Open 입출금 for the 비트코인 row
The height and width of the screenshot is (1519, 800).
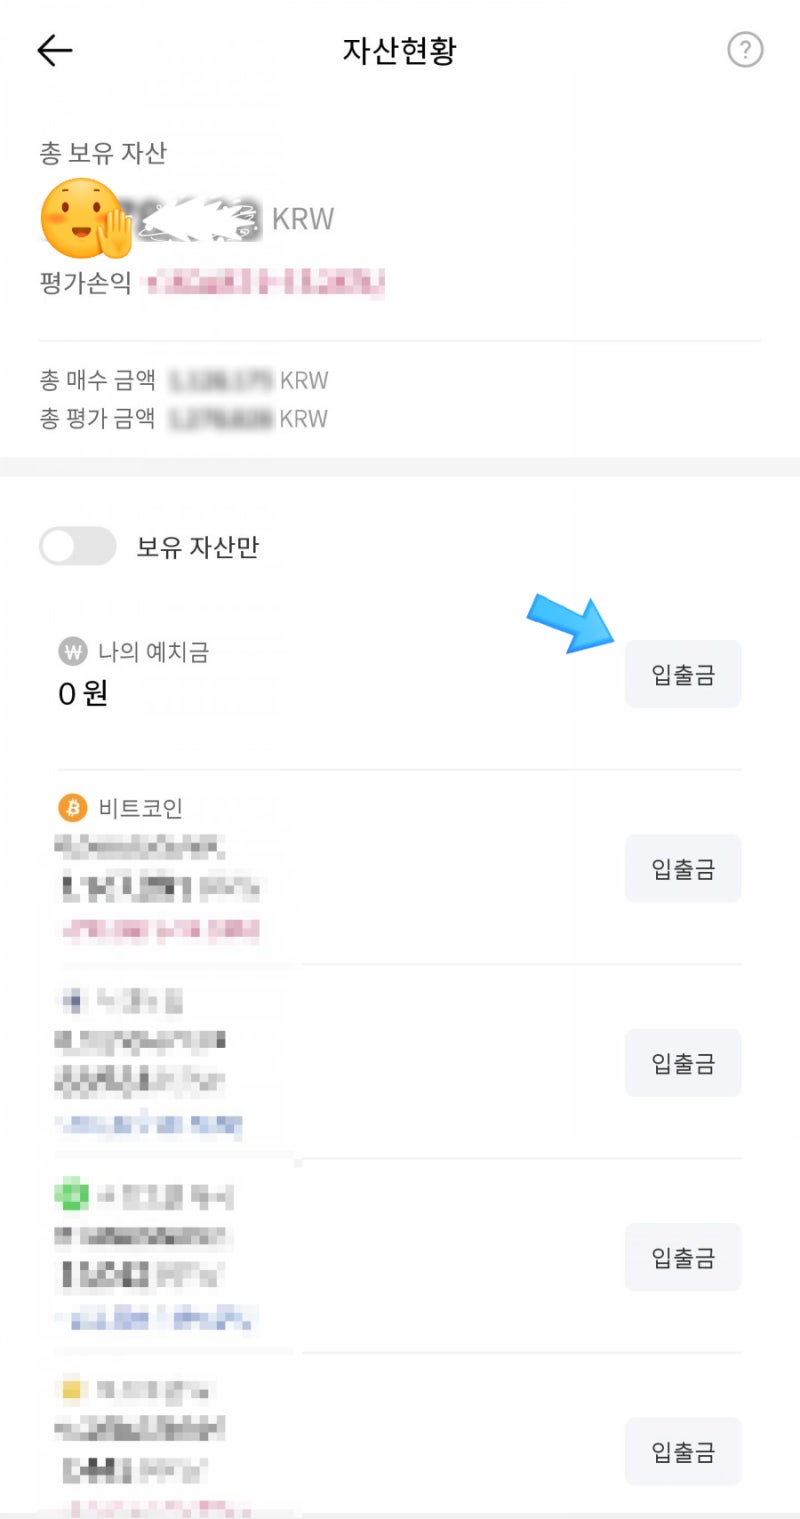point(682,868)
